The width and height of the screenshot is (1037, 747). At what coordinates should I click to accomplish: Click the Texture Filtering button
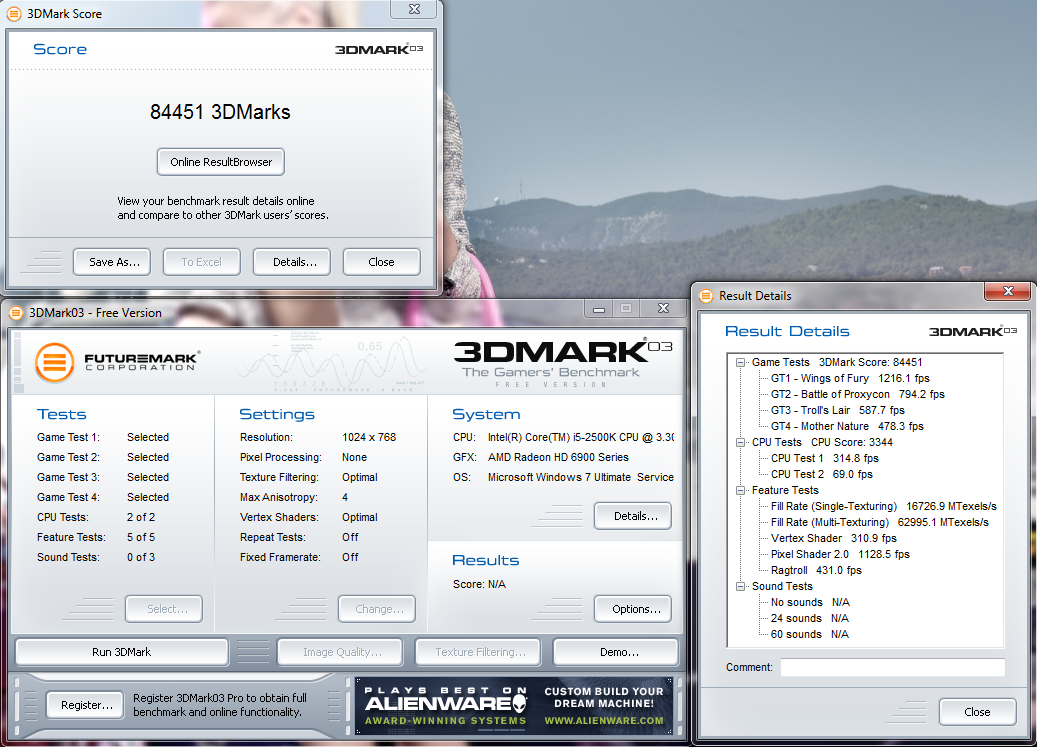pos(477,652)
